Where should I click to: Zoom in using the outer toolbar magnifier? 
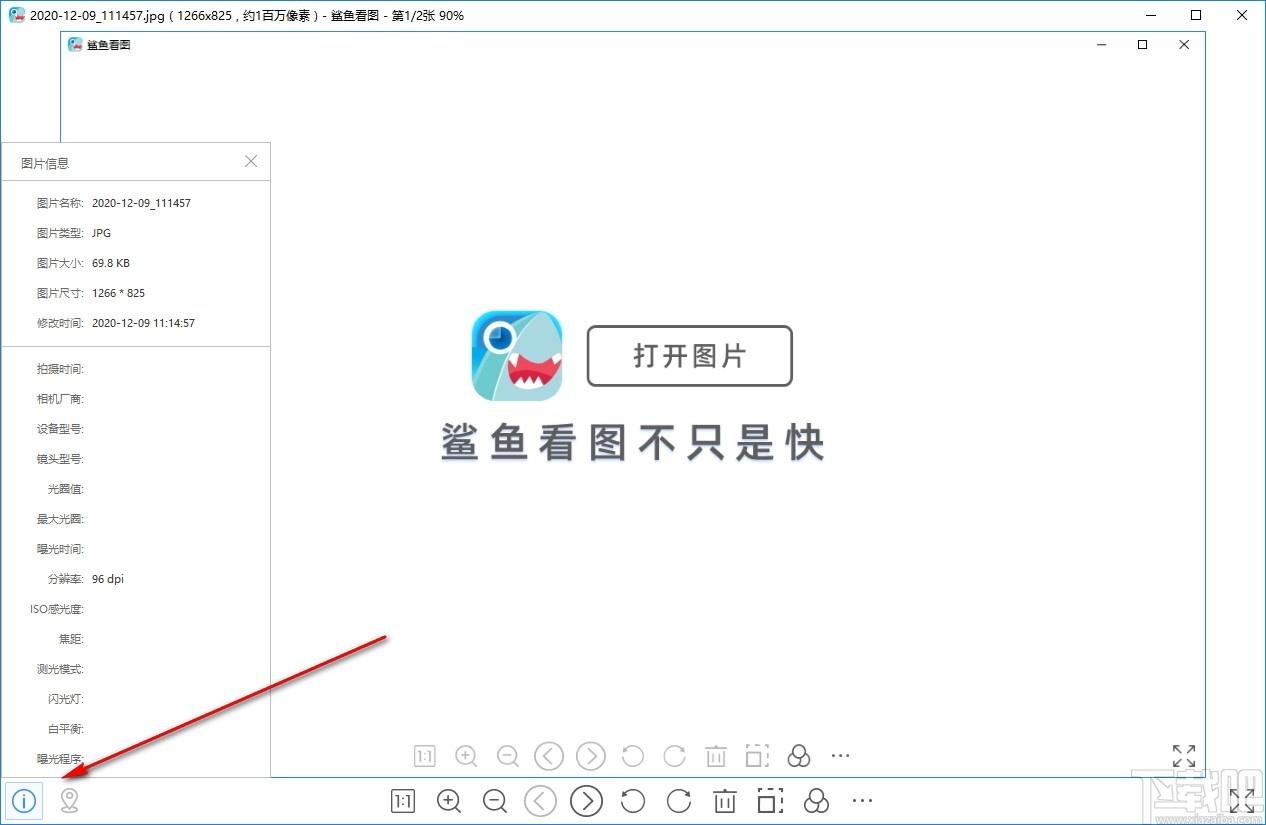click(x=449, y=801)
